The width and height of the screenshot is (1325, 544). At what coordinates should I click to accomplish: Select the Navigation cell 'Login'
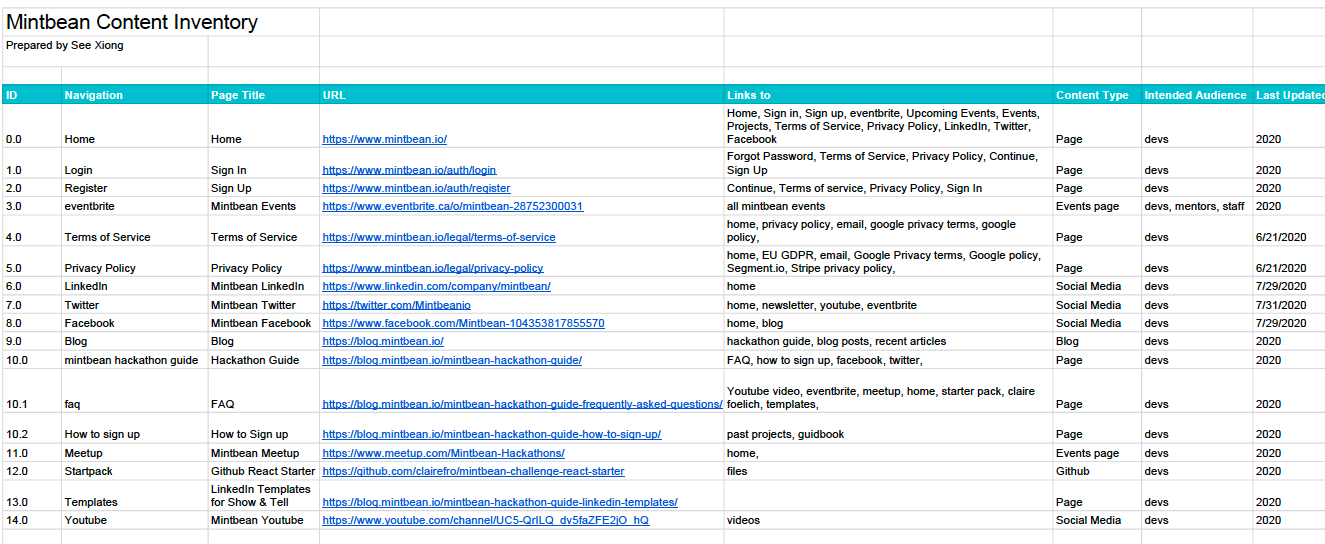pyautogui.click(x=135, y=163)
